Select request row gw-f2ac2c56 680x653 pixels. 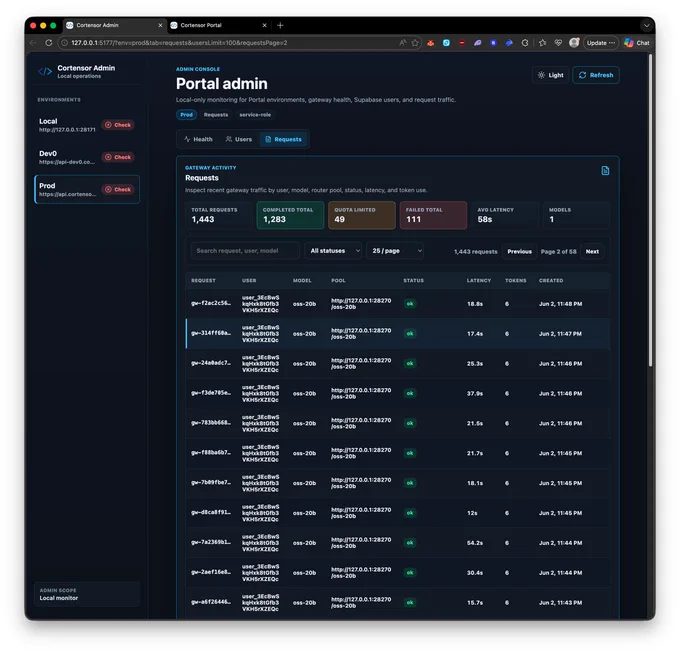pyautogui.click(x=398, y=304)
